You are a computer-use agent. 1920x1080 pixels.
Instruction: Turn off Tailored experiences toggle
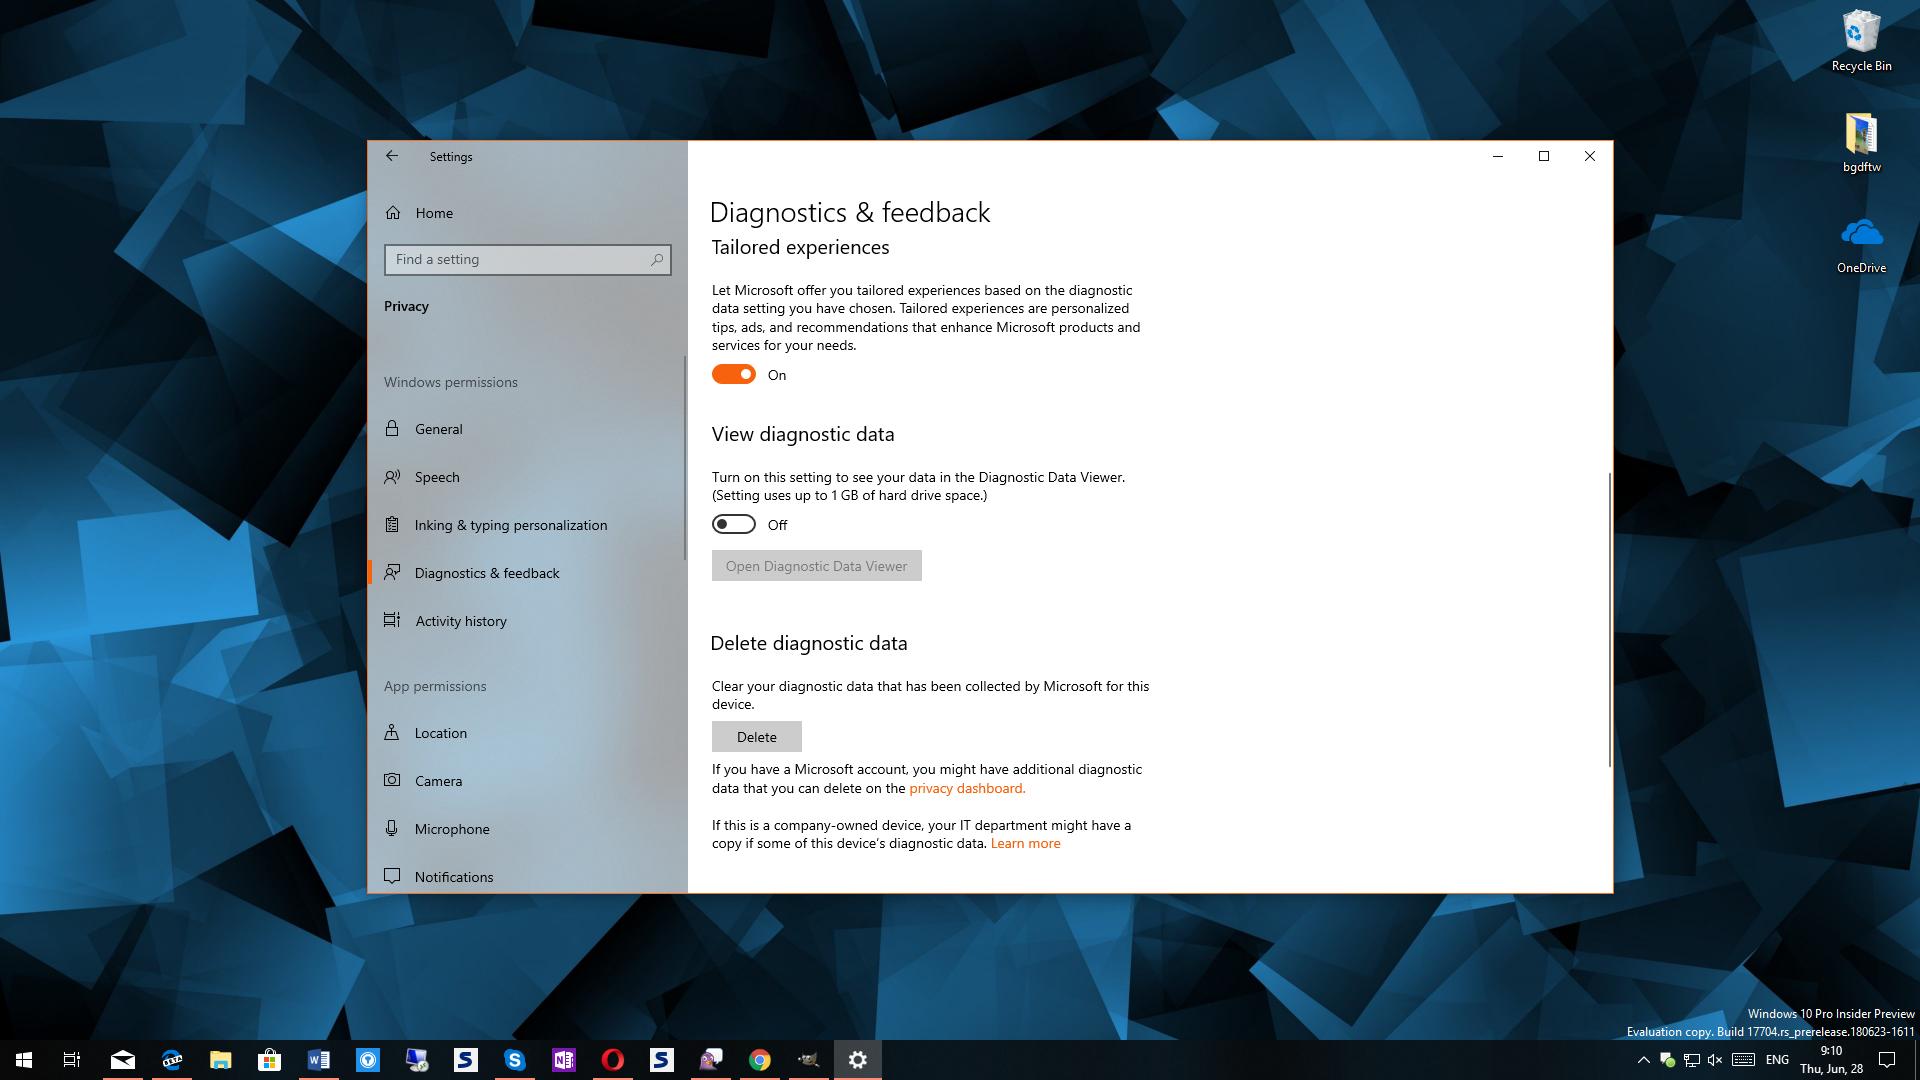tap(733, 374)
